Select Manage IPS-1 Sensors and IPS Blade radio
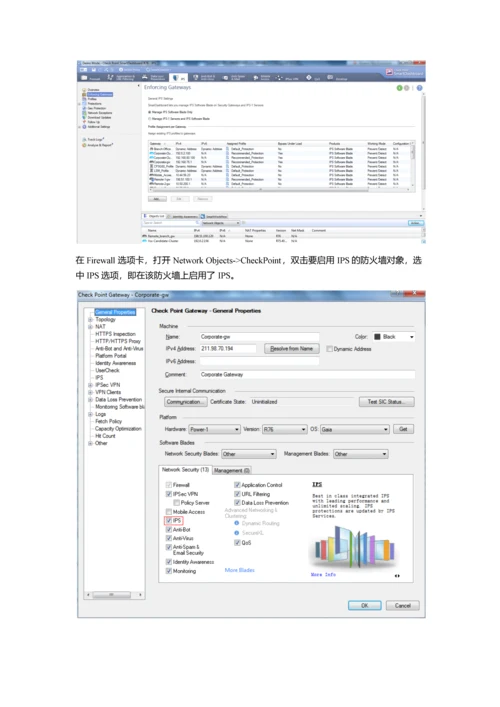 [x=150, y=119]
